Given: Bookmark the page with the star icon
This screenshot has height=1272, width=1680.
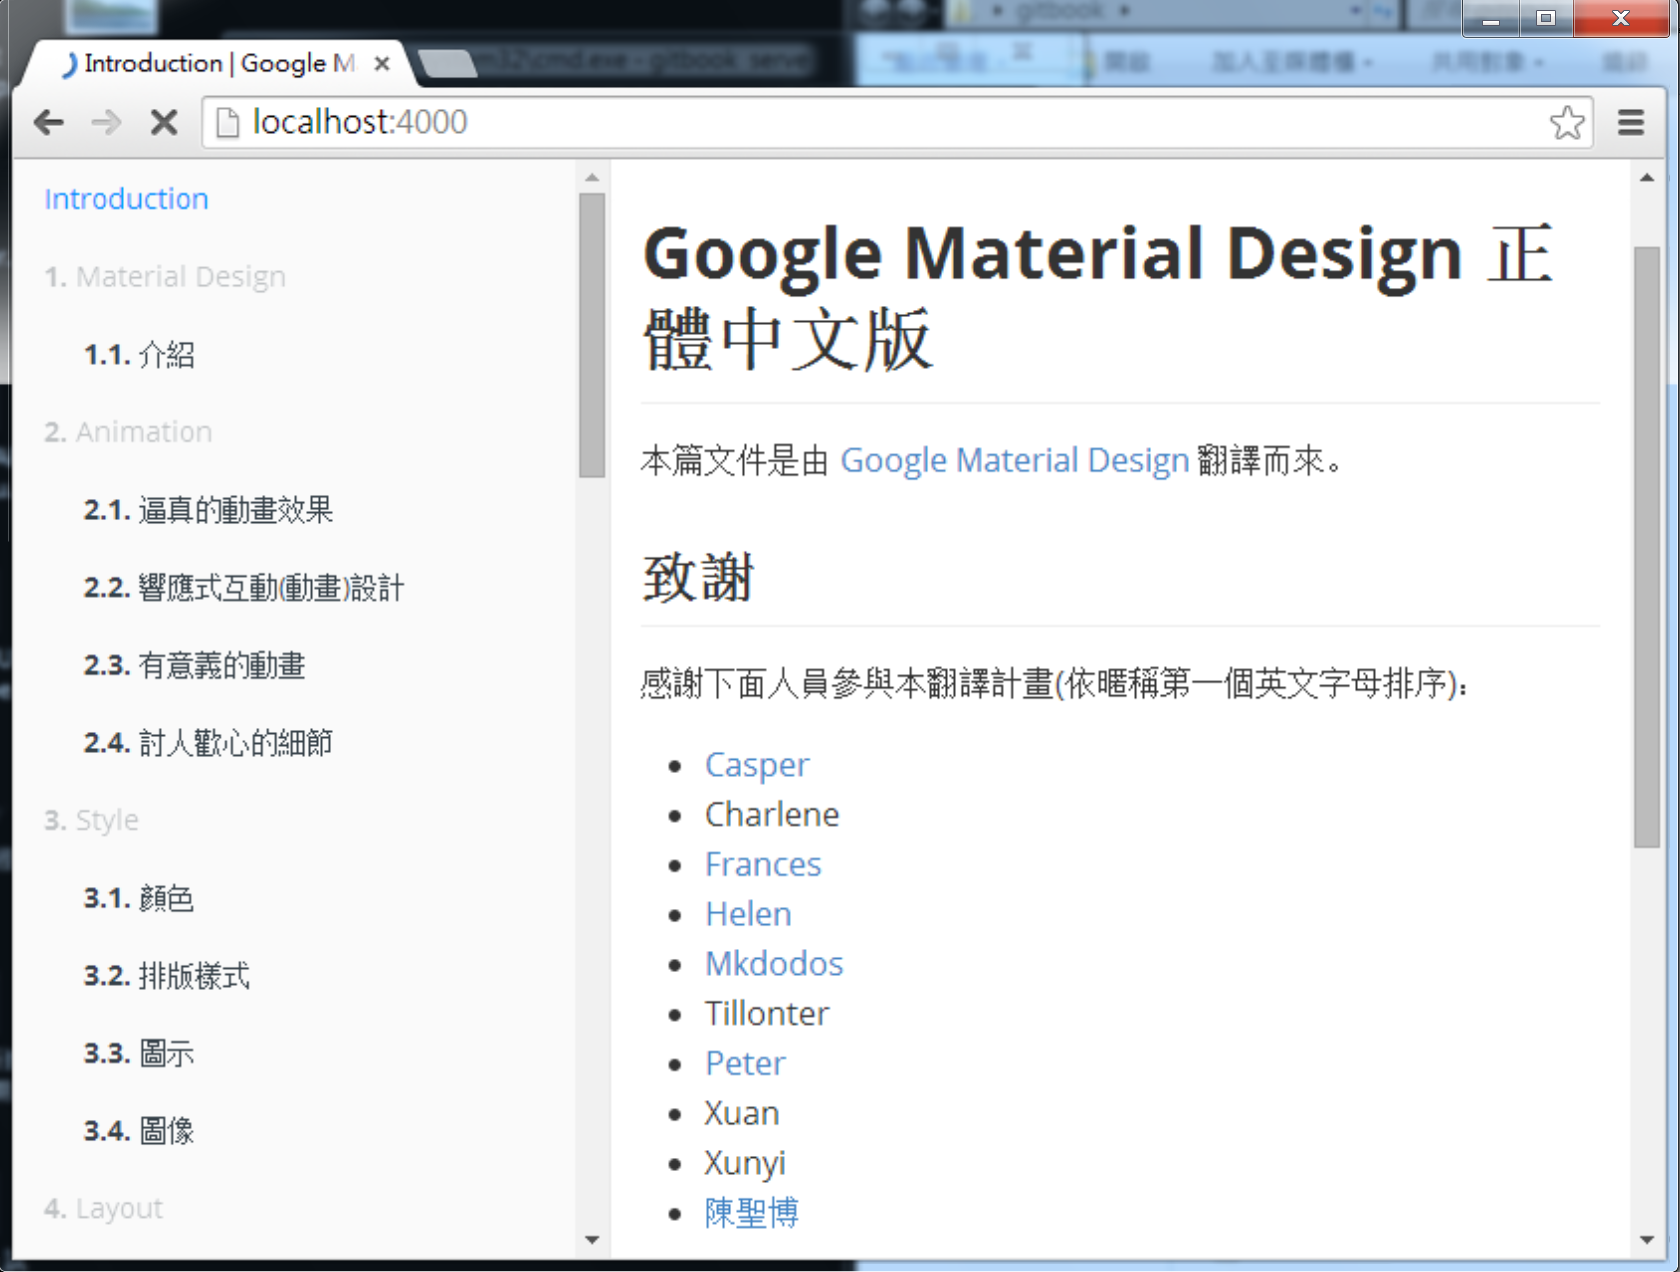Looking at the screenshot, I should [1567, 123].
